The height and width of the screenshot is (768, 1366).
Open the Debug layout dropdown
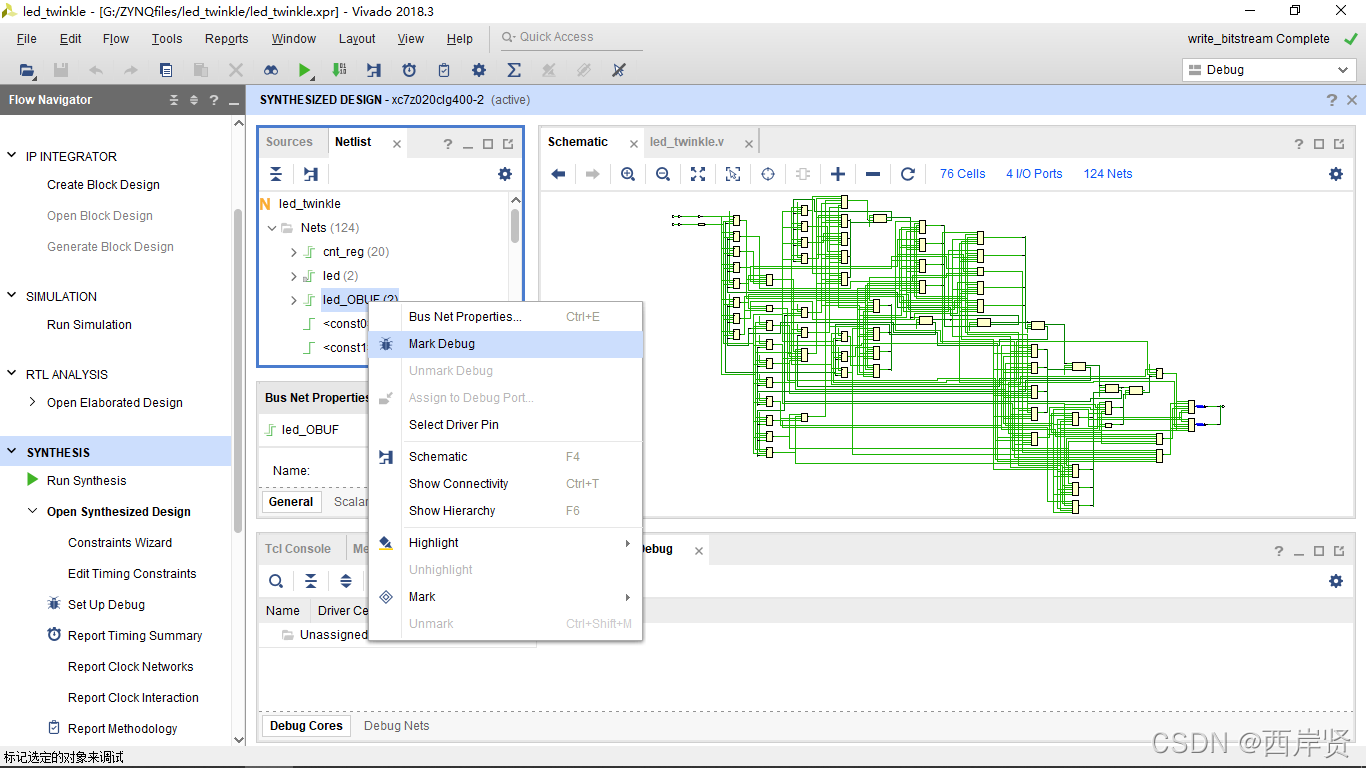[x=1269, y=70]
